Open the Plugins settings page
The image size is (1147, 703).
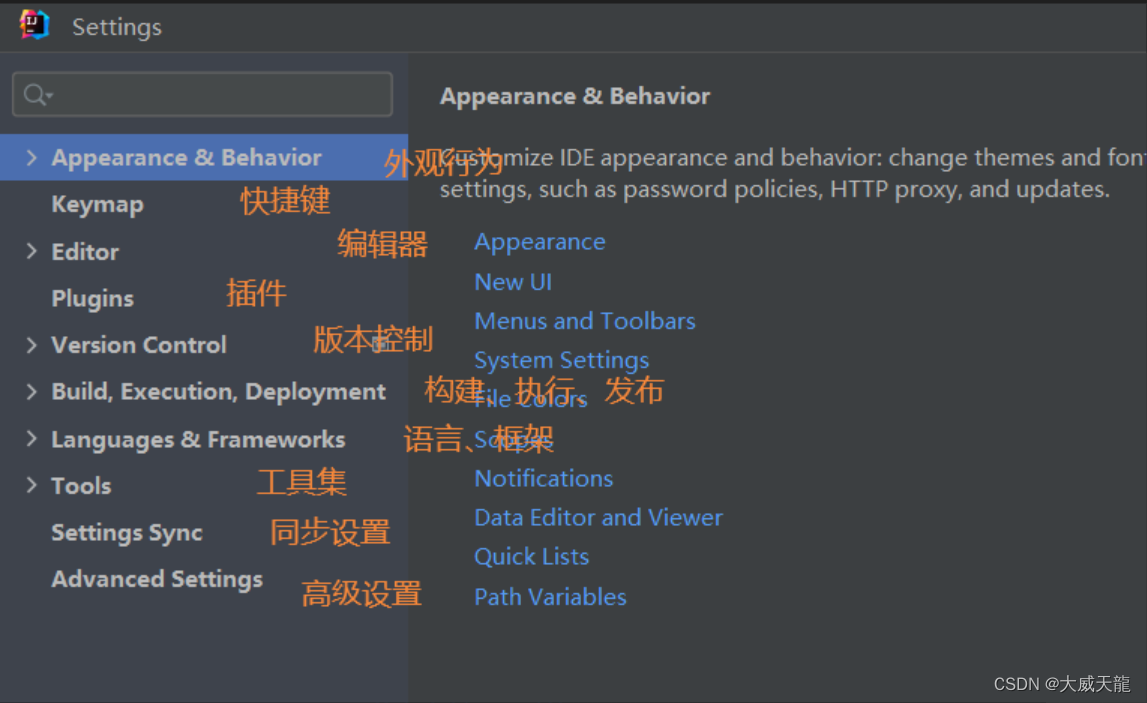click(92, 298)
